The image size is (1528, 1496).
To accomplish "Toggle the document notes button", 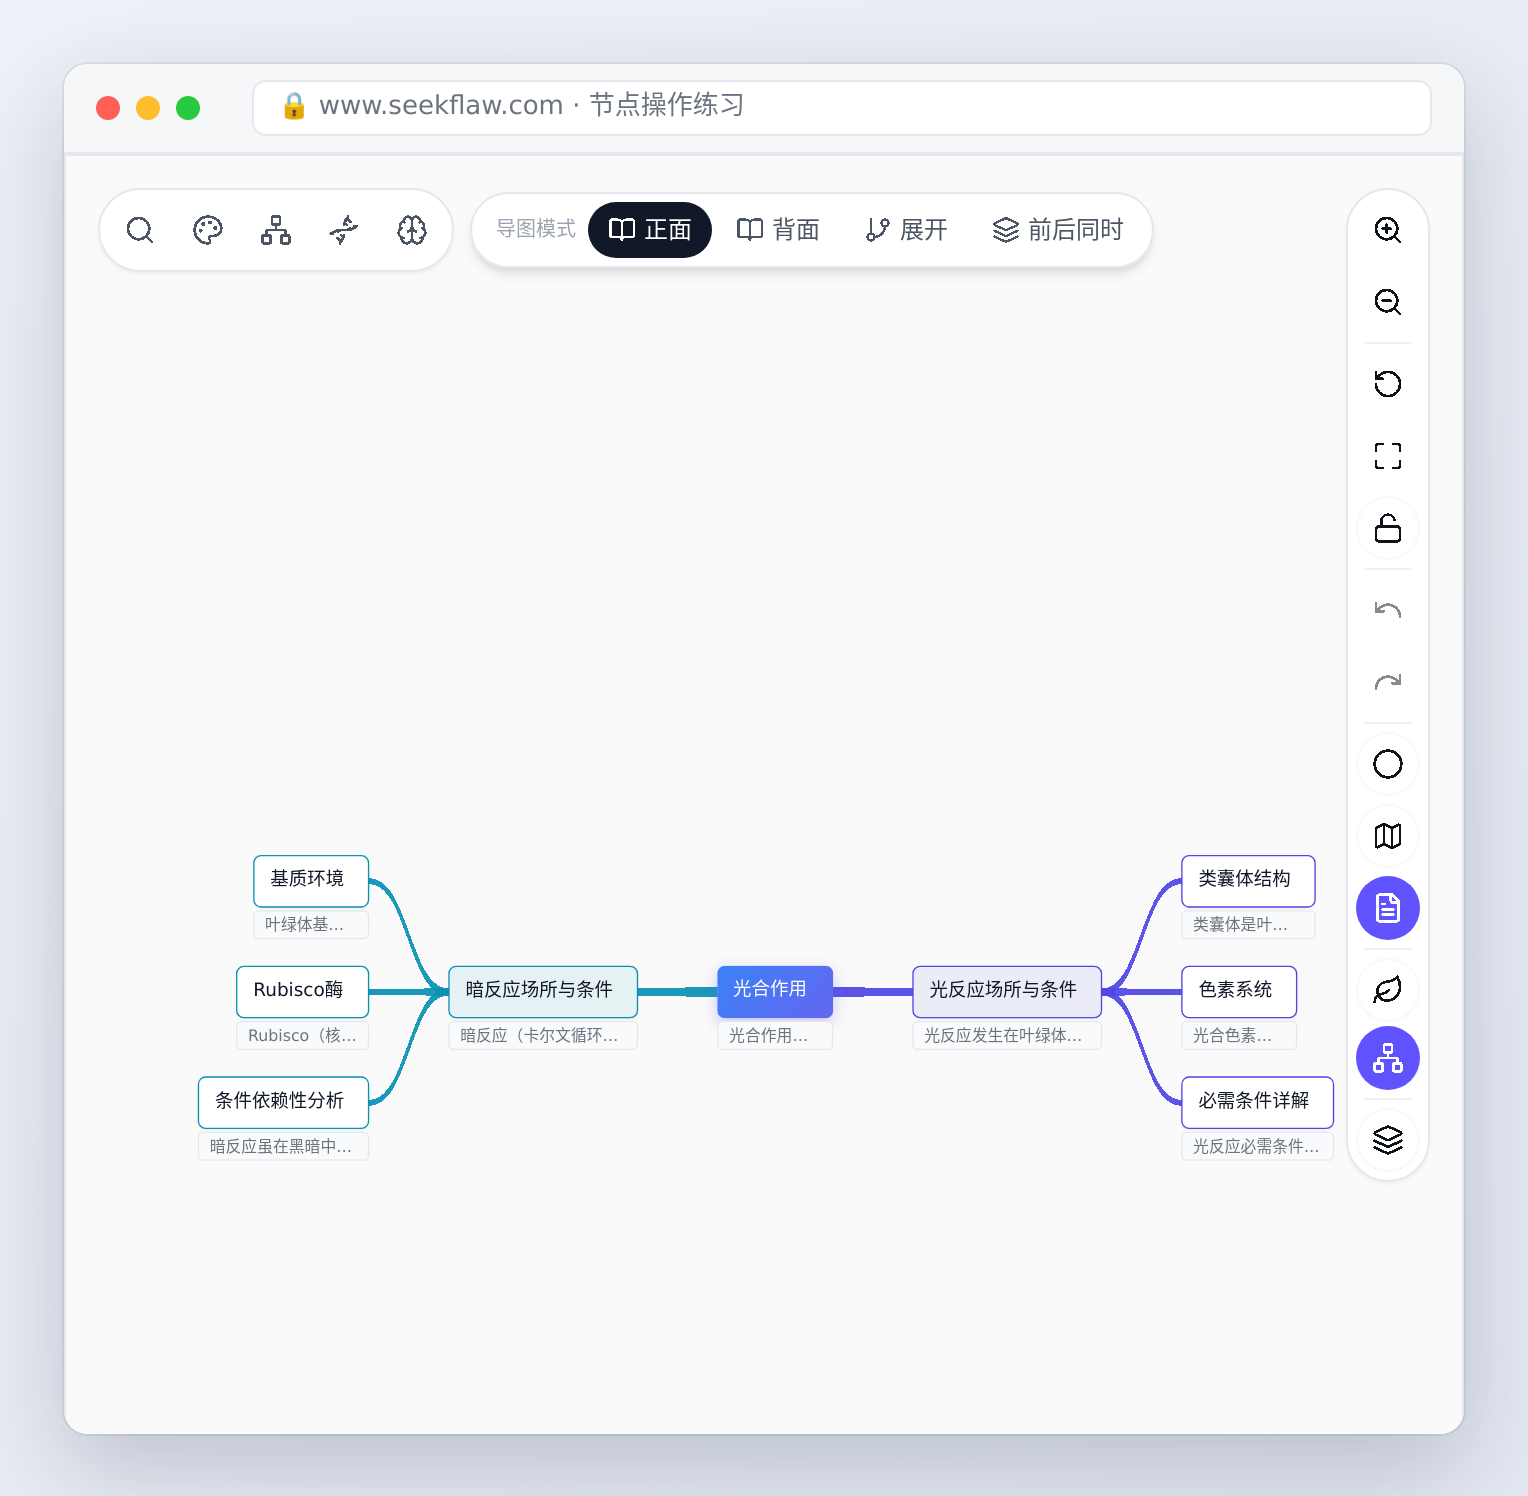I will pyautogui.click(x=1388, y=908).
